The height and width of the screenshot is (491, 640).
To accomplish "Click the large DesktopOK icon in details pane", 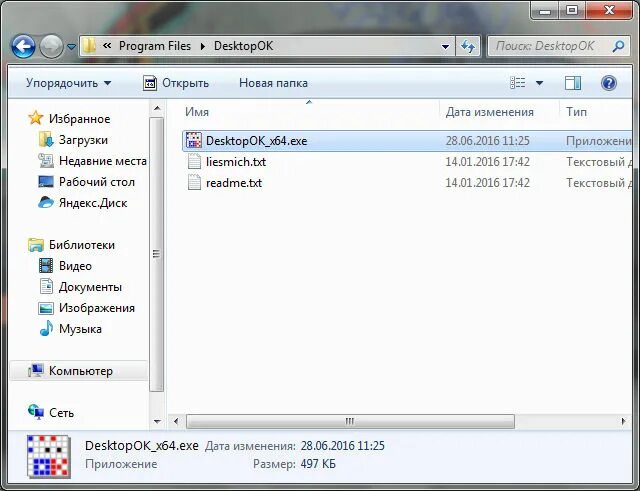I will click(x=49, y=456).
